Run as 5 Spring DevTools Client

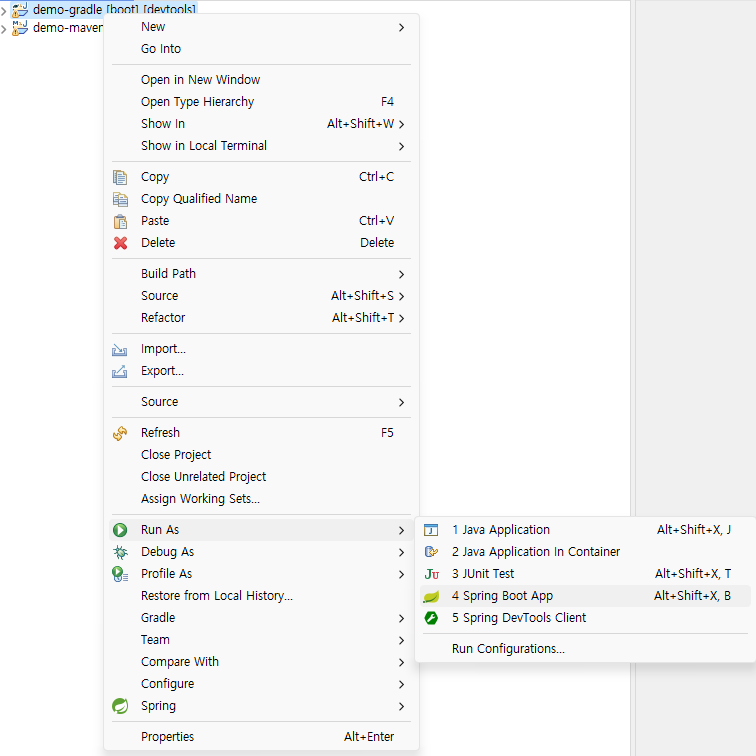tap(585, 618)
